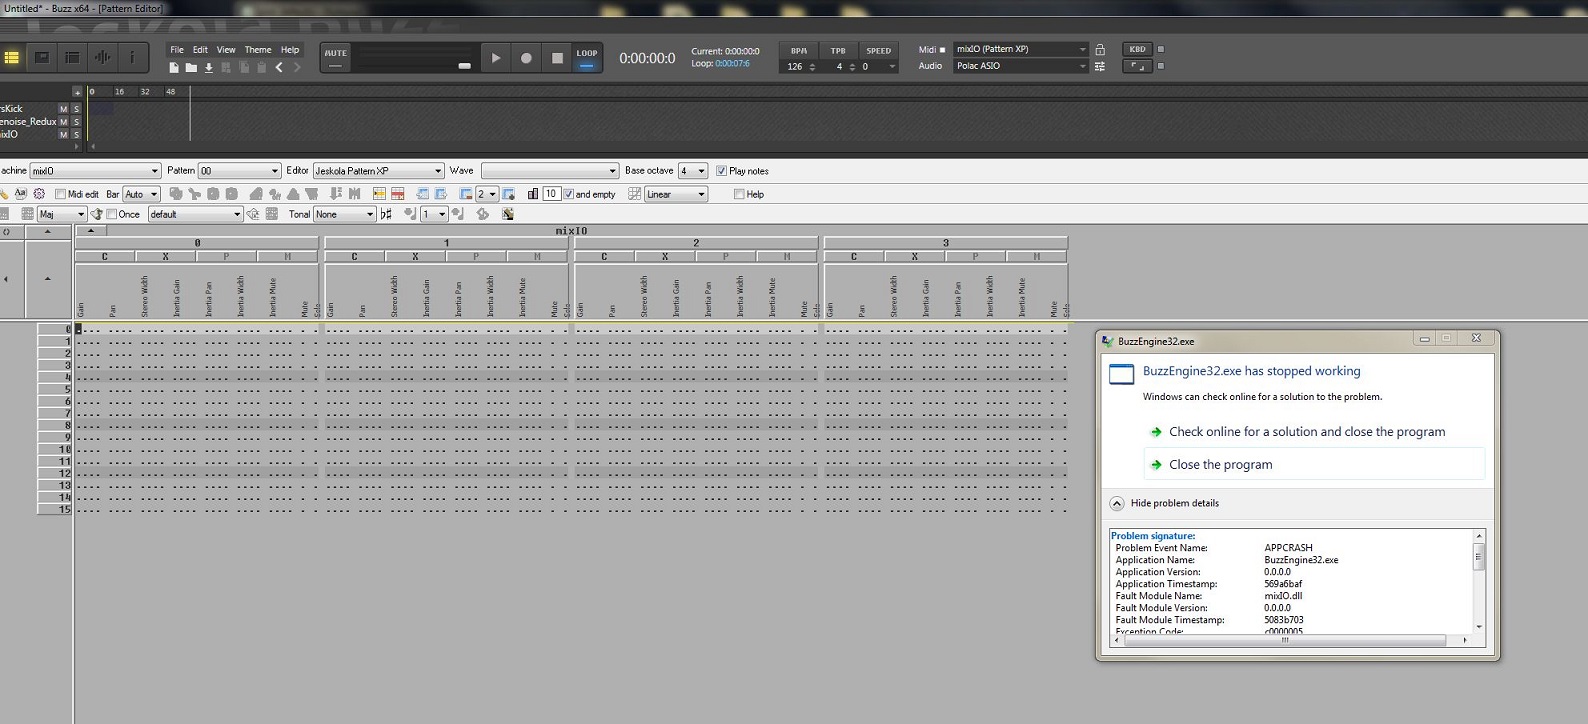Viewport: 1588px width, 724px height.
Task: Toggle the Midi edit checkbox
Action: (60, 194)
